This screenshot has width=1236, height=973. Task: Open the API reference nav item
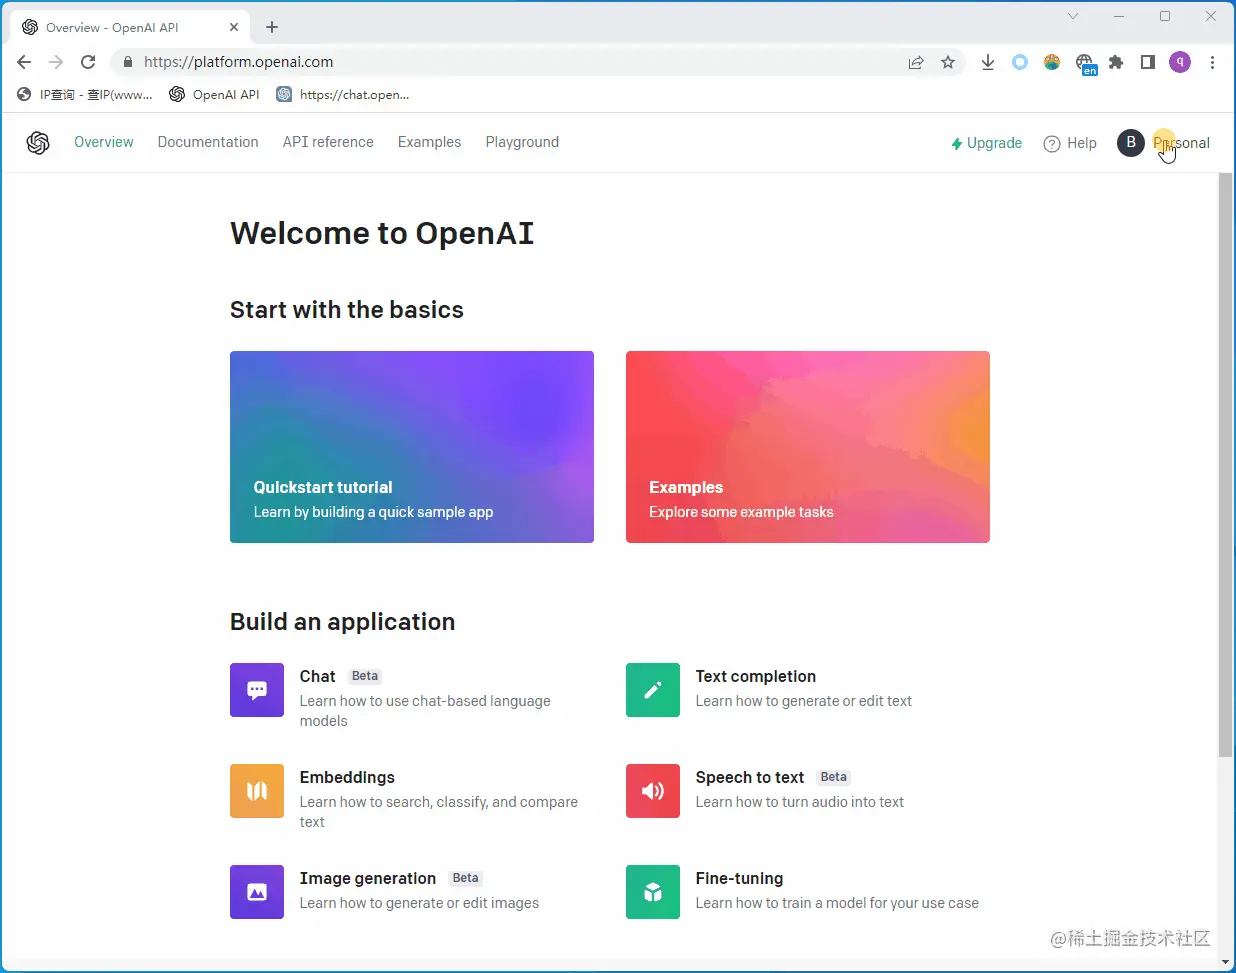coord(328,142)
